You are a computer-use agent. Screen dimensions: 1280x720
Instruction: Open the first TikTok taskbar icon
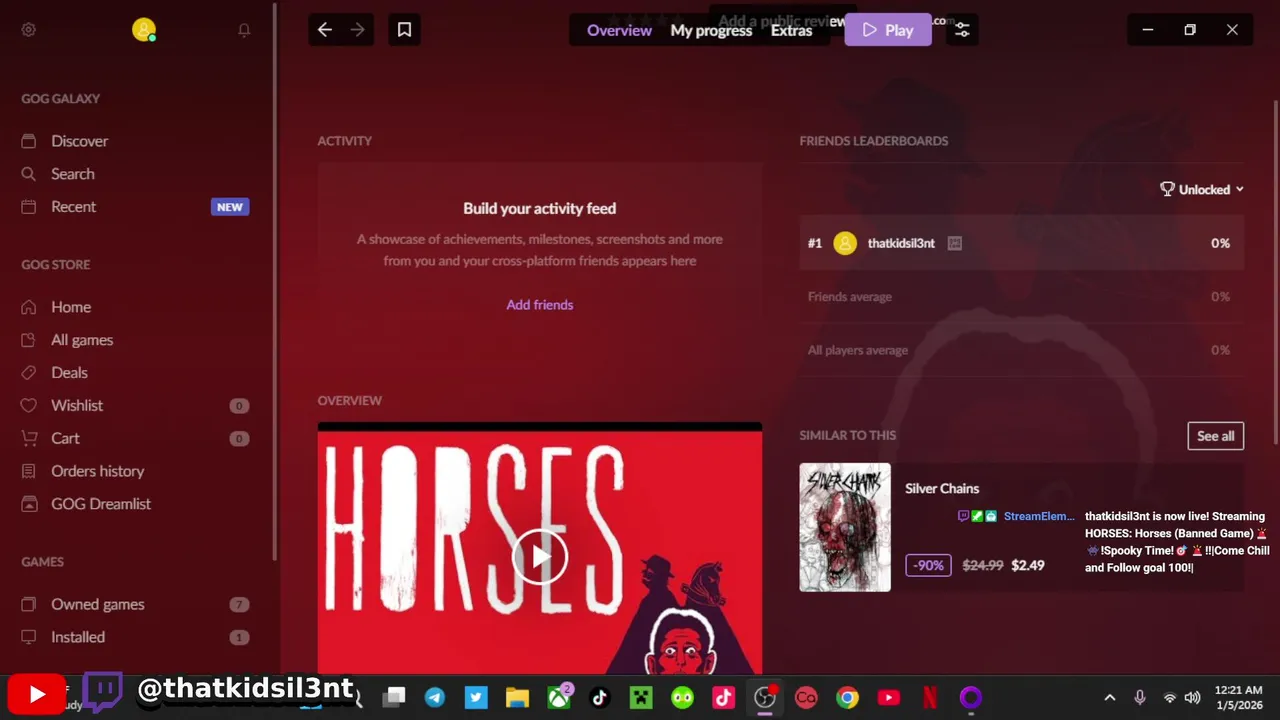600,698
